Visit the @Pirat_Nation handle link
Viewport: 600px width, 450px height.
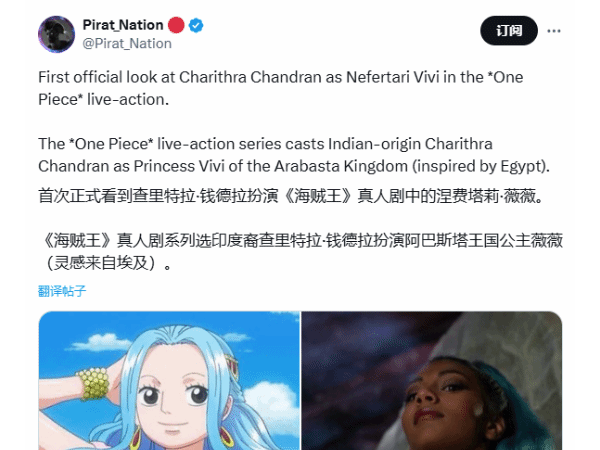click(x=127, y=44)
